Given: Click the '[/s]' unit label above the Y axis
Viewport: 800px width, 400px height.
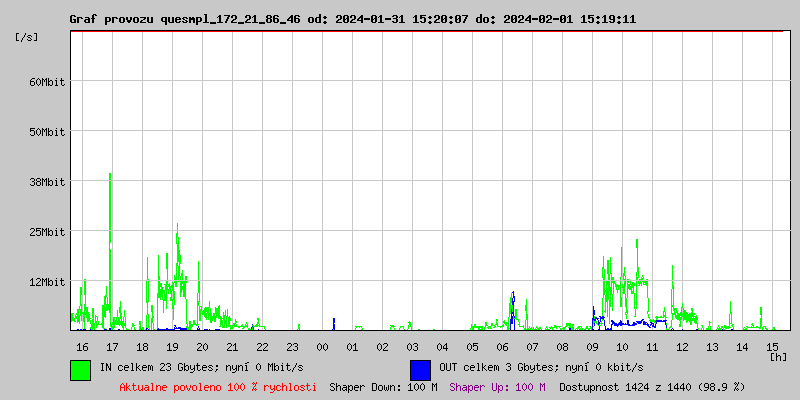Looking at the screenshot, I should pyautogui.click(x=27, y=37).
